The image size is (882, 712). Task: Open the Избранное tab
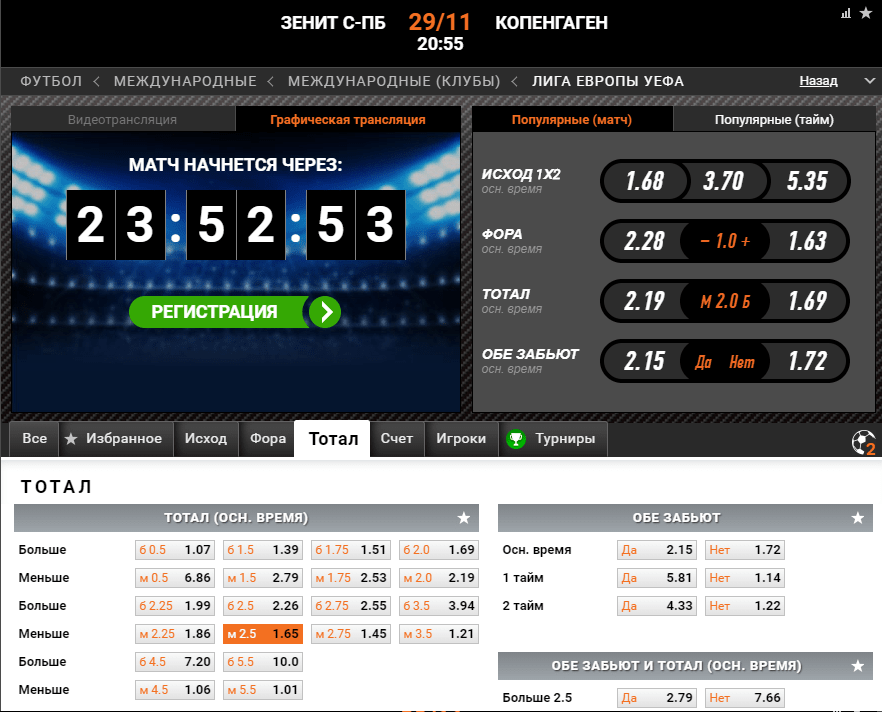(x=116, y=439)
